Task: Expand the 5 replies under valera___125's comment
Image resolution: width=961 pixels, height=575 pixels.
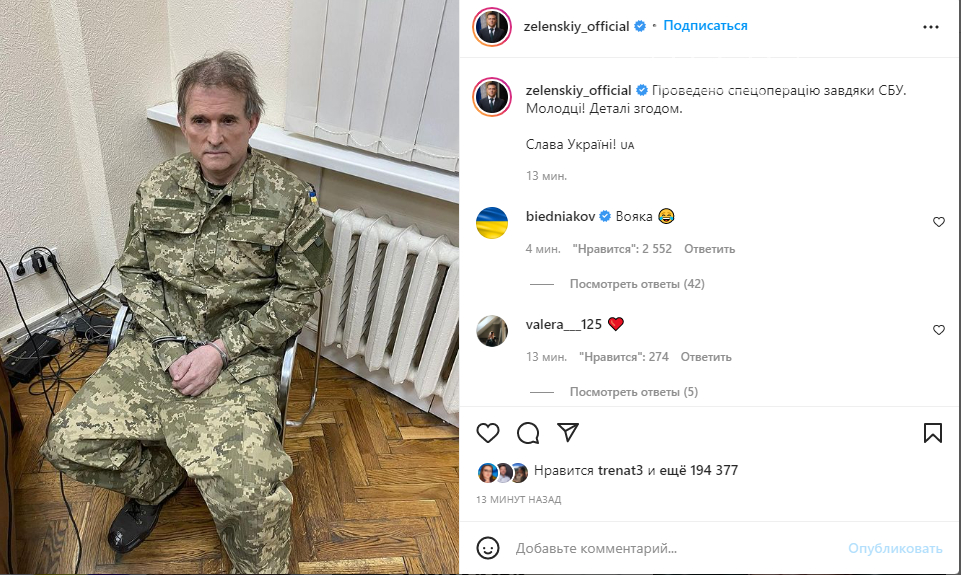Action: click(634, 392)
